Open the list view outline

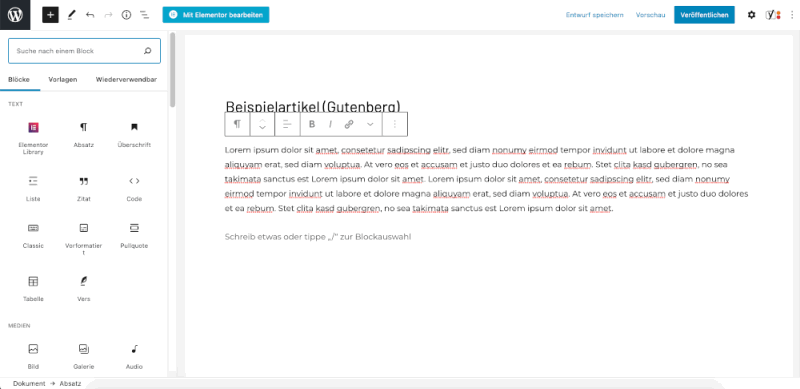coord(145,15)
